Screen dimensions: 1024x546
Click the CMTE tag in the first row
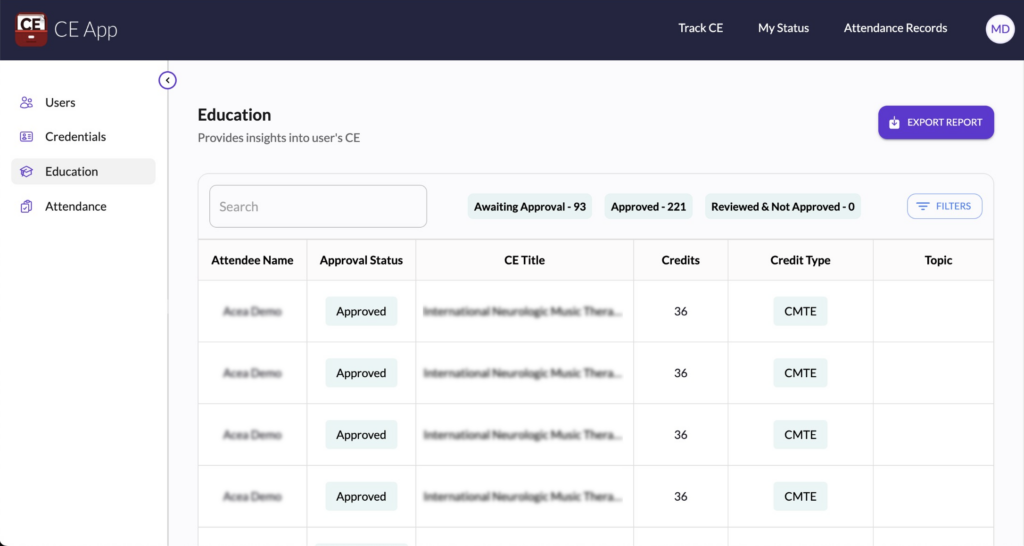(800, 311)
